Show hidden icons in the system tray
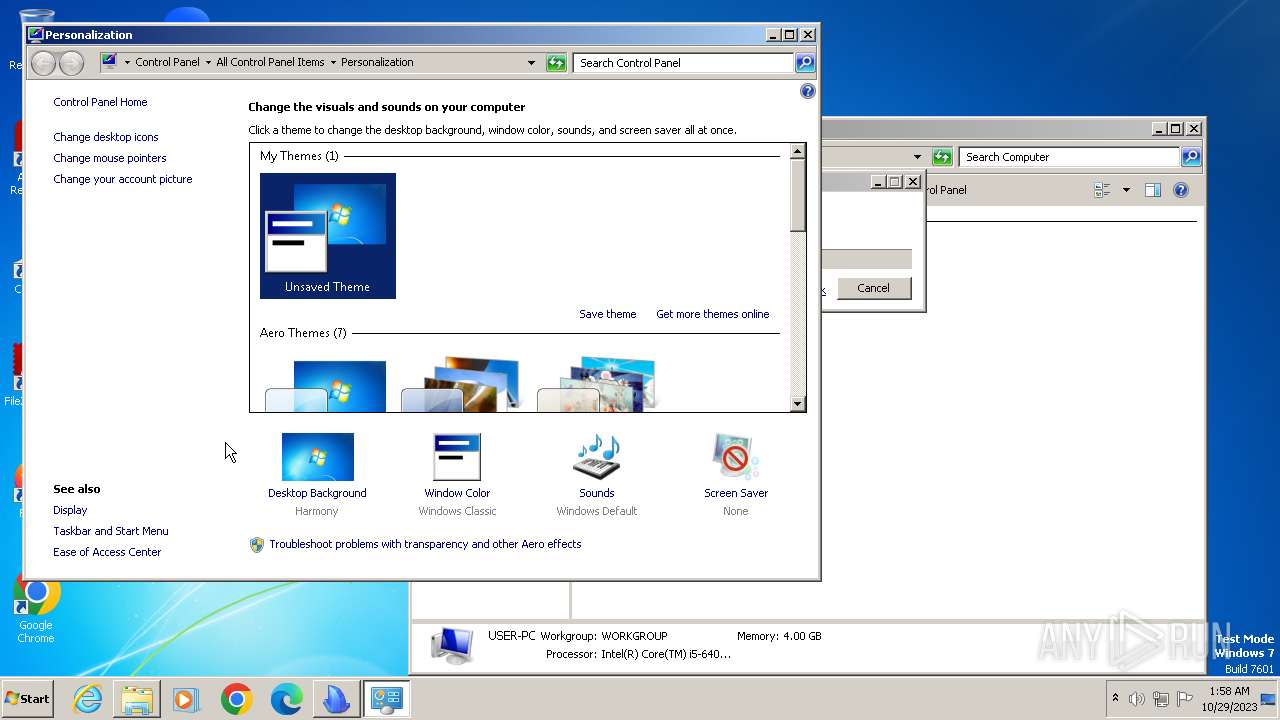The width and height of the screenshot is (1280, 720). [1115, 698]
